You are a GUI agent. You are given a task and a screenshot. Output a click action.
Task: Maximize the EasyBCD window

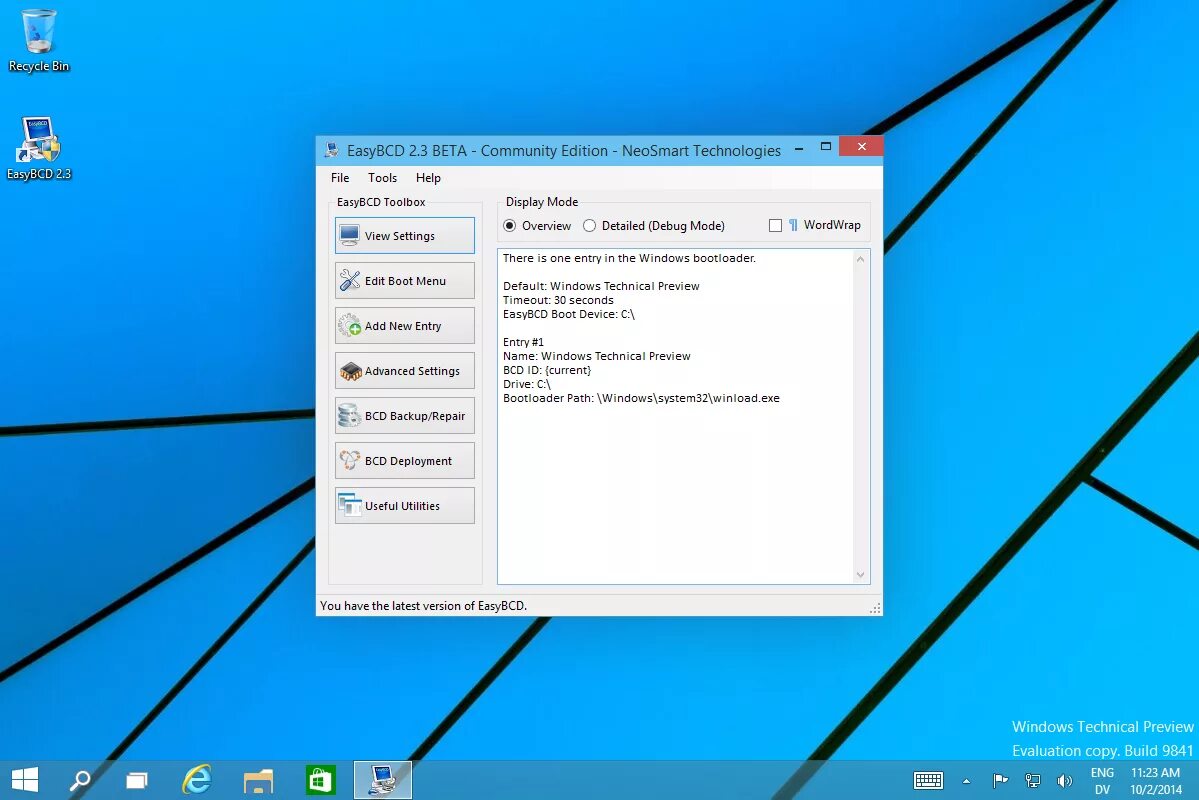tap(826, 147)
